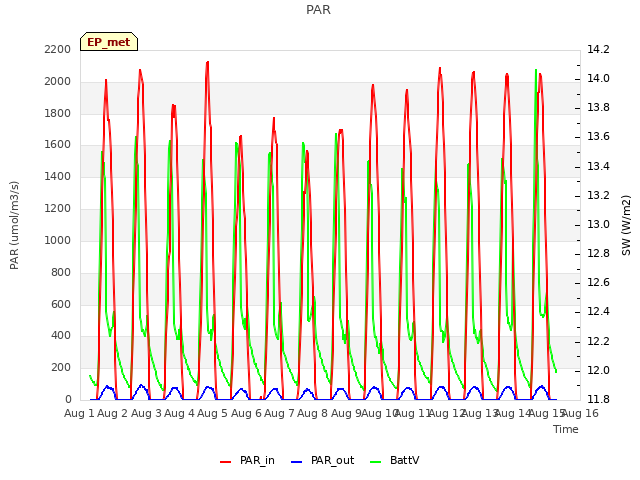Click the 1000 left-axis value

click(x=58, y=240)
